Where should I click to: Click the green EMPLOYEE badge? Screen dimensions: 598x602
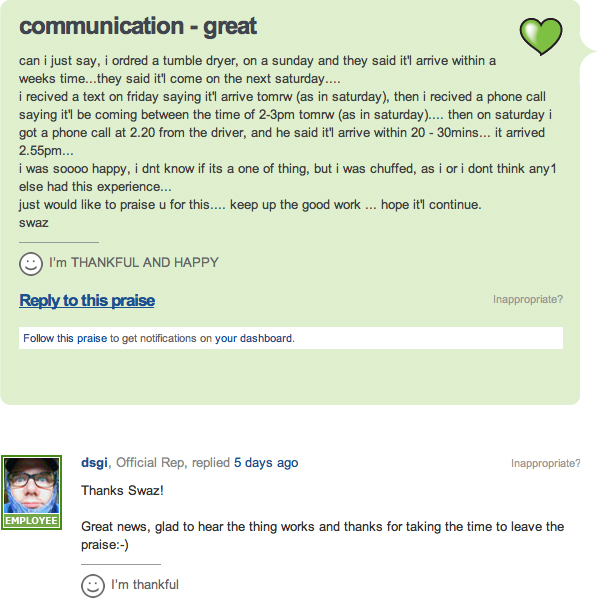pos(31,521)
